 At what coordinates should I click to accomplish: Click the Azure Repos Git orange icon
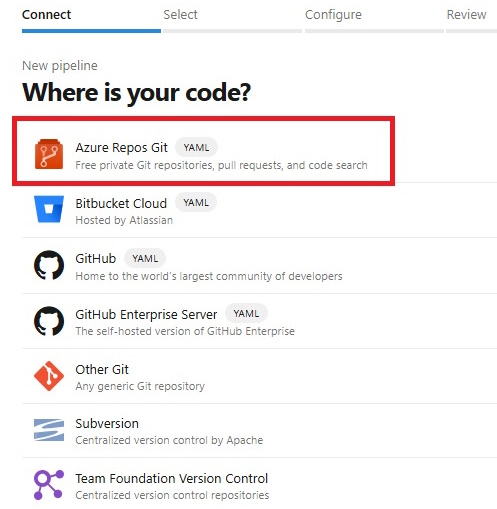pyautogui.click(x=49, y=154)
